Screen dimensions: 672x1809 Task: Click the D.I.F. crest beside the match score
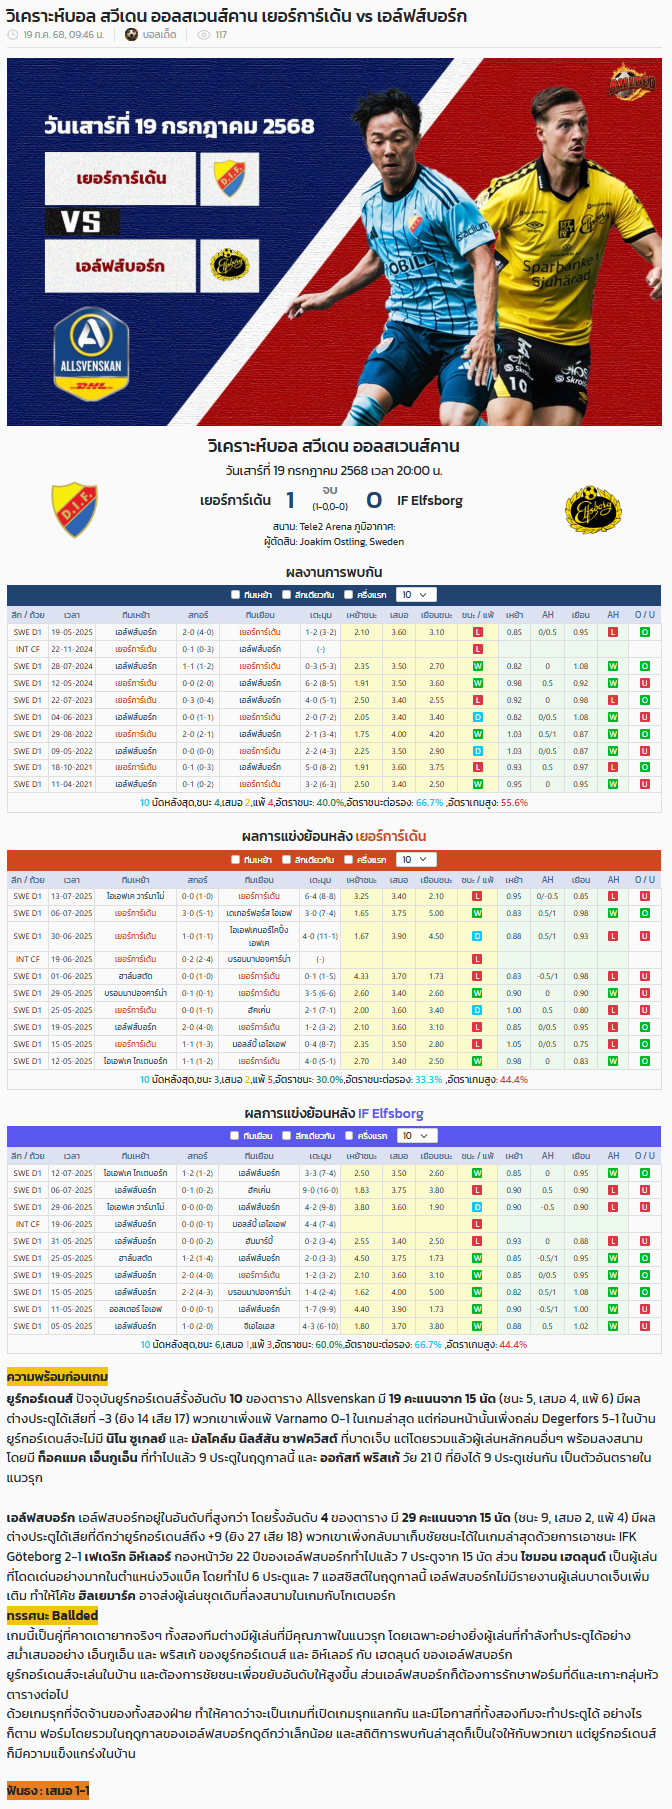click(x=74, y=509)
